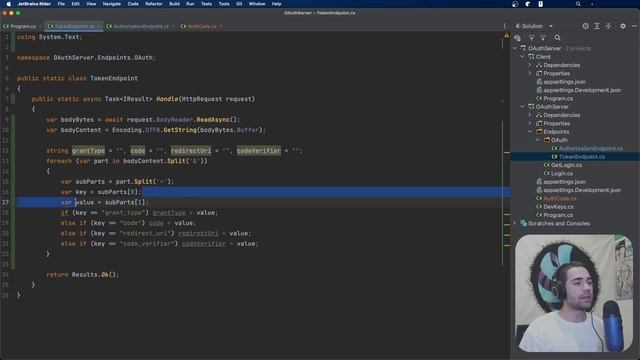The image size is (640, 360).
Task: Click the Properties icon under OAuthServer project
Action: tap(539, 123)
